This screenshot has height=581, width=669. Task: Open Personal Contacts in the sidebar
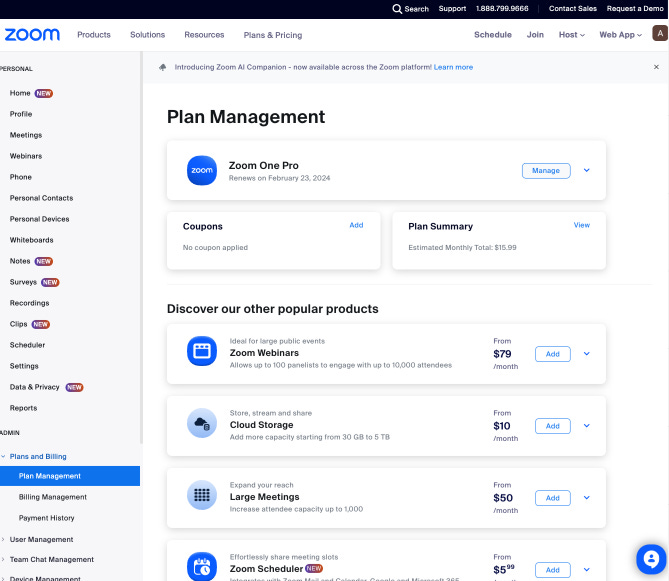tap(41, 198)
